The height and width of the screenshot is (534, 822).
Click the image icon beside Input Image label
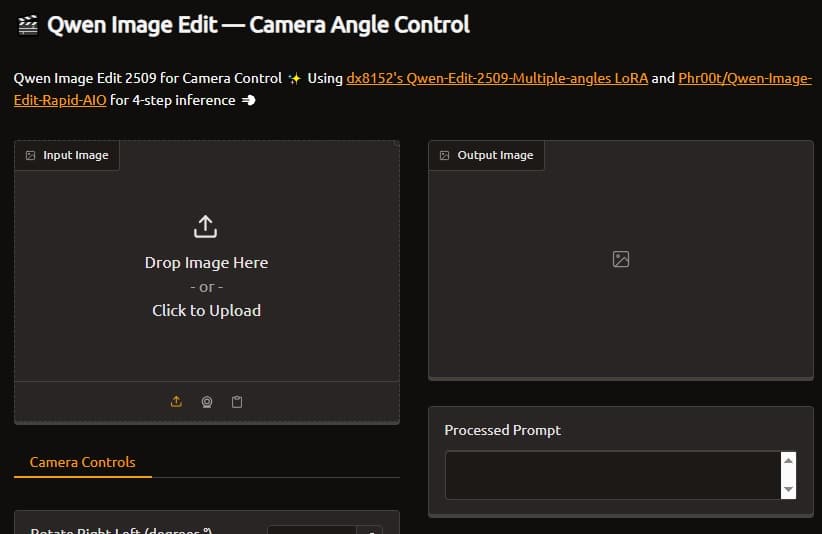tap(31, 156)
